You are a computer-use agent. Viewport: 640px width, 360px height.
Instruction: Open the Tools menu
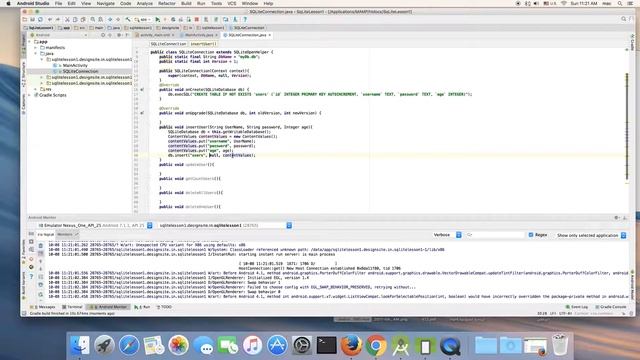point(216,3)
